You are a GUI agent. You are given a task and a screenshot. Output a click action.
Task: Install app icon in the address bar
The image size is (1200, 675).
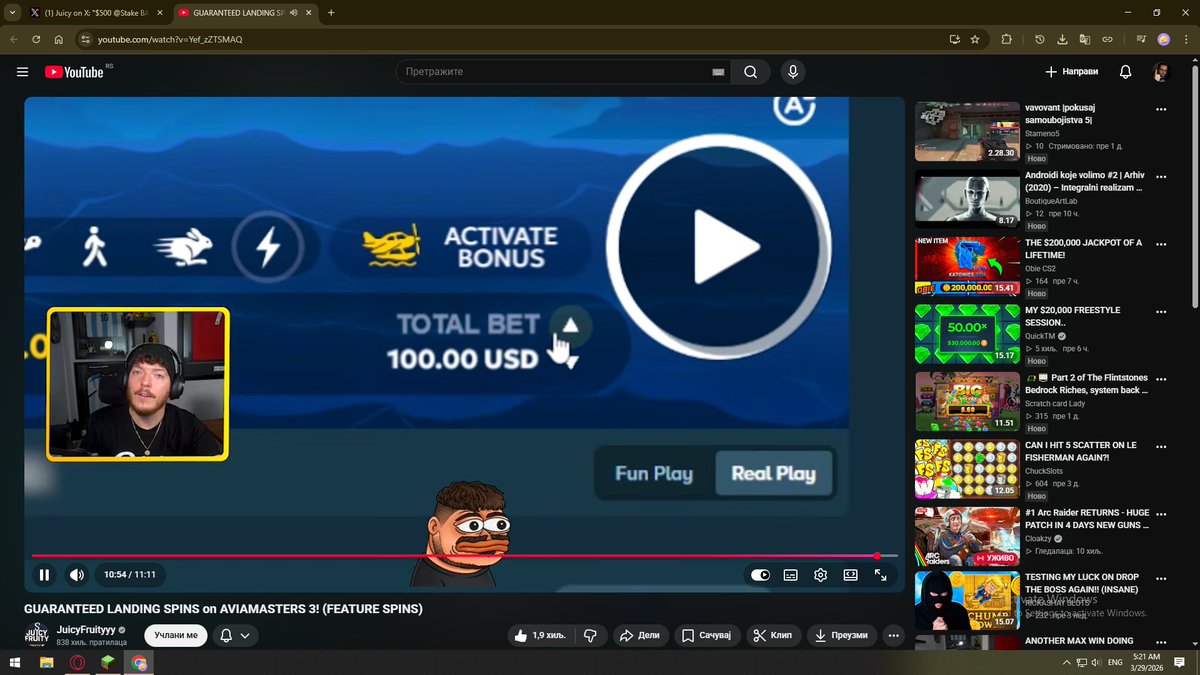click(955, 39)
